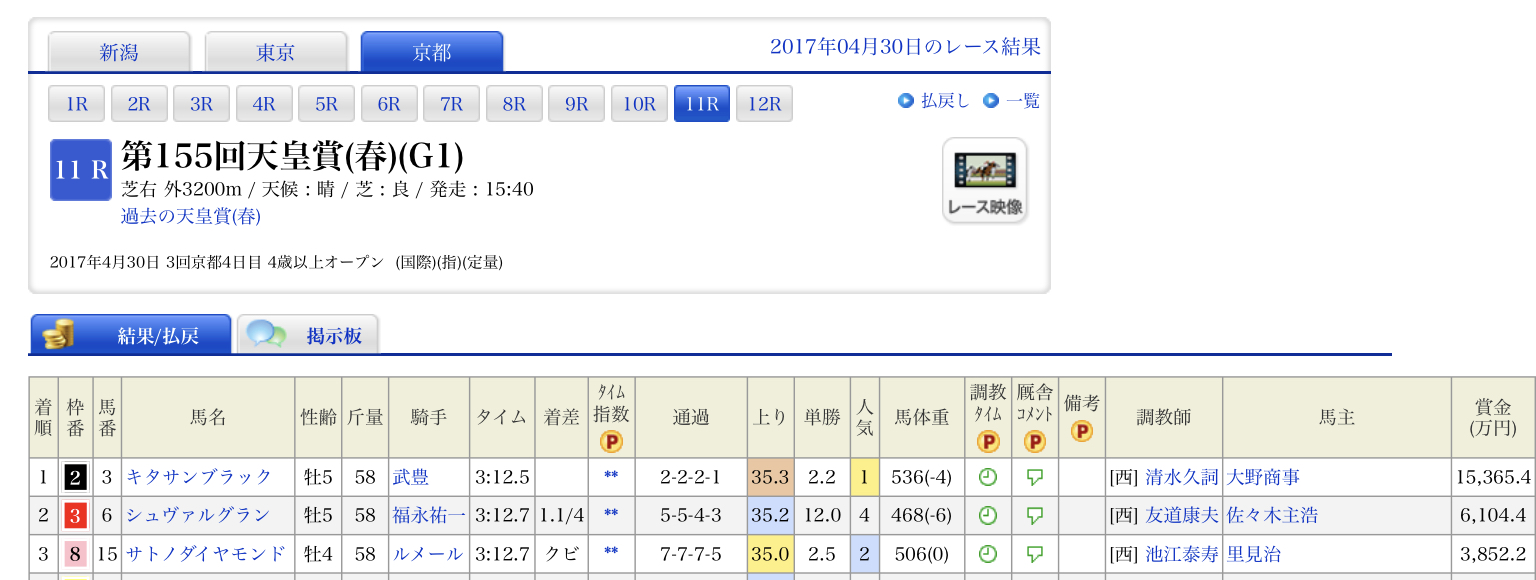
Task: Click the 7-7-7-5 passing order cell
Action: point(691,554)
